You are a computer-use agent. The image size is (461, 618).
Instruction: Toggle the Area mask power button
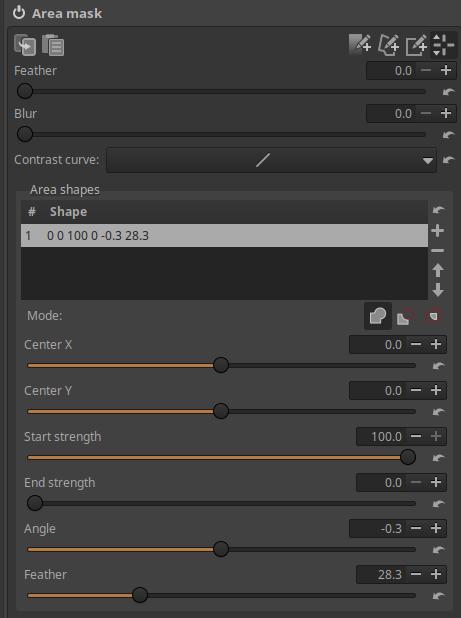[x=19, y=13]
